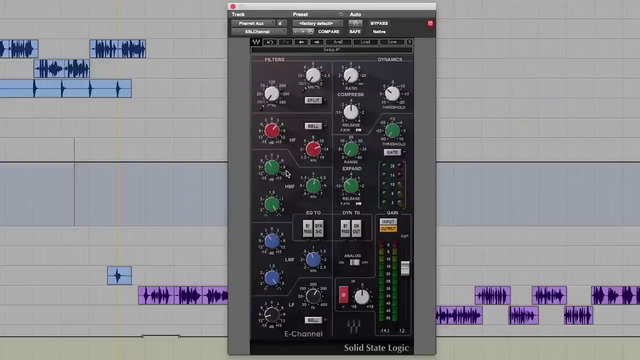Go to next preset with right arrow
This screenshot has width=640, height=360.
tap(317, 42)
